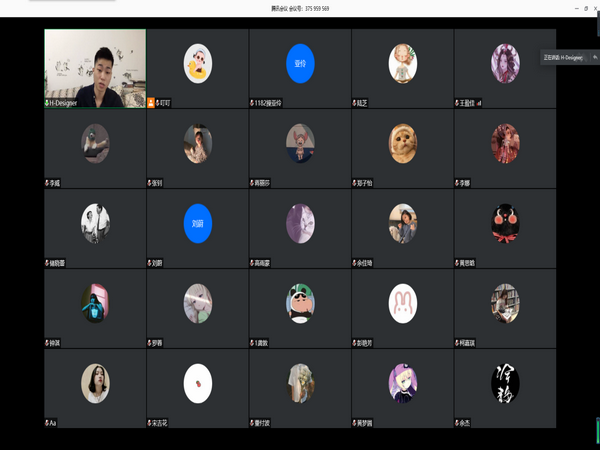Select the blue 亚伶 avatar circle
The image size is (600, 450).
tap(300, 63)
